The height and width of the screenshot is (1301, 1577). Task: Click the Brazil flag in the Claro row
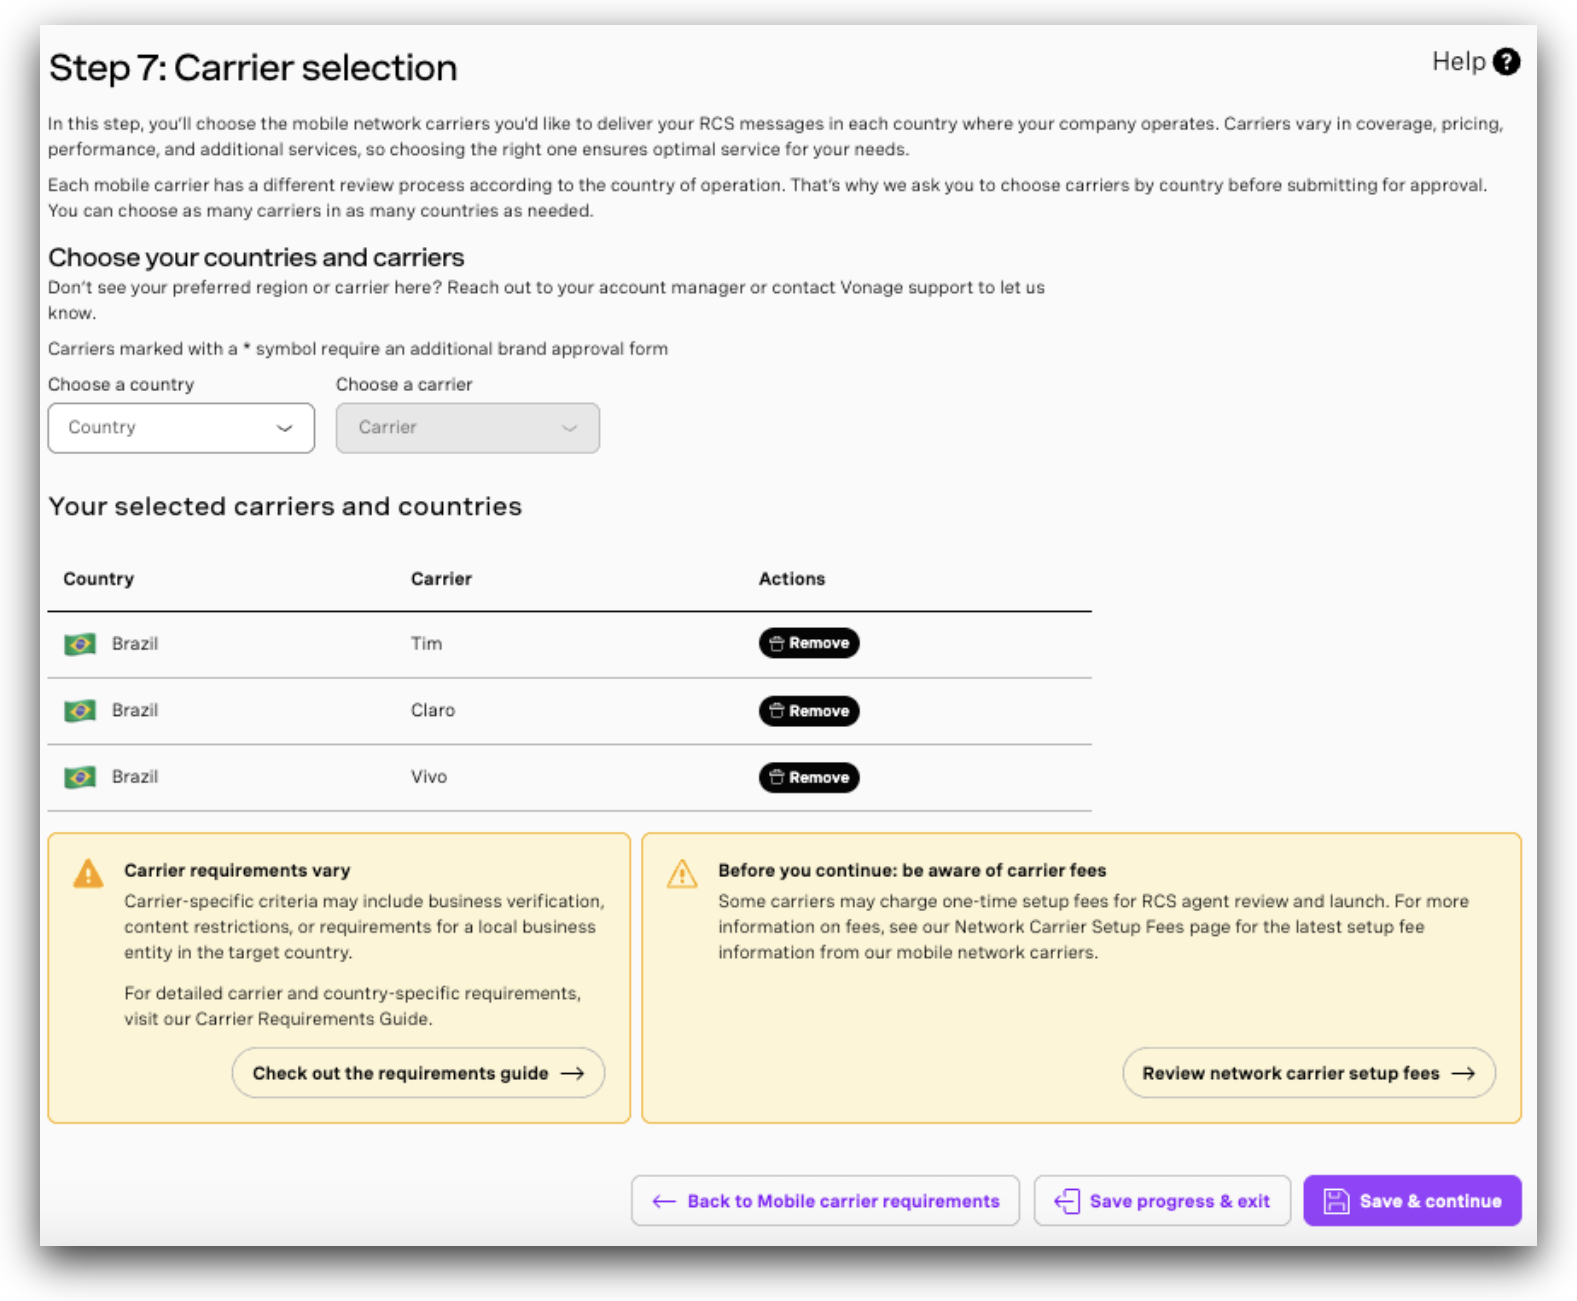80,711
